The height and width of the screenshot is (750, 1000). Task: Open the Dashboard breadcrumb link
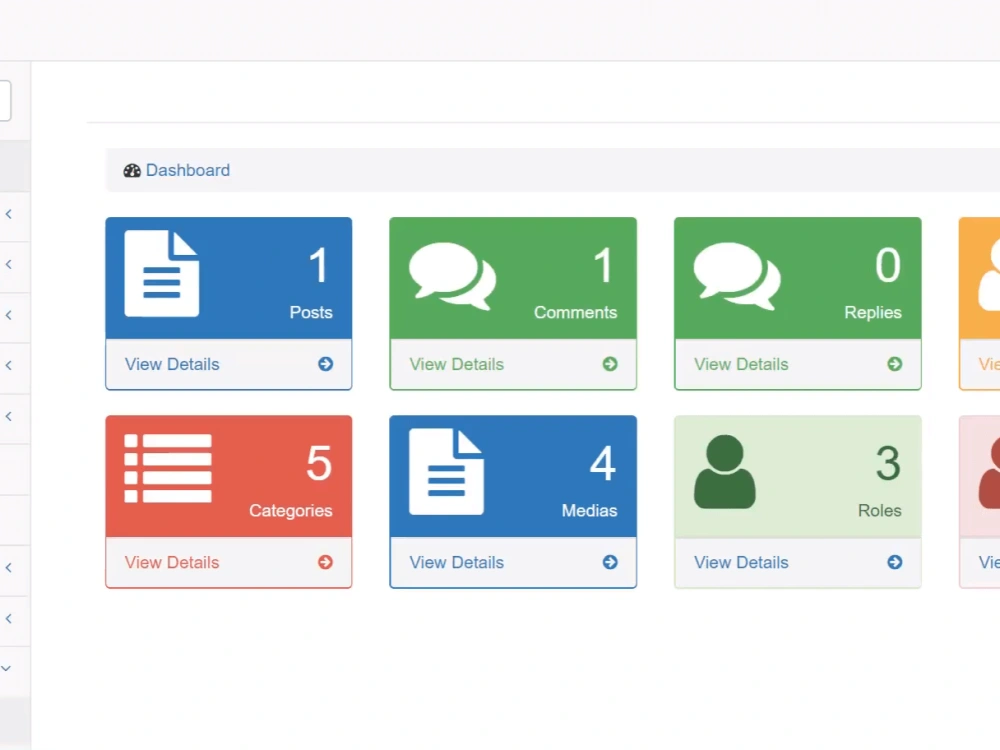point(188,170)
